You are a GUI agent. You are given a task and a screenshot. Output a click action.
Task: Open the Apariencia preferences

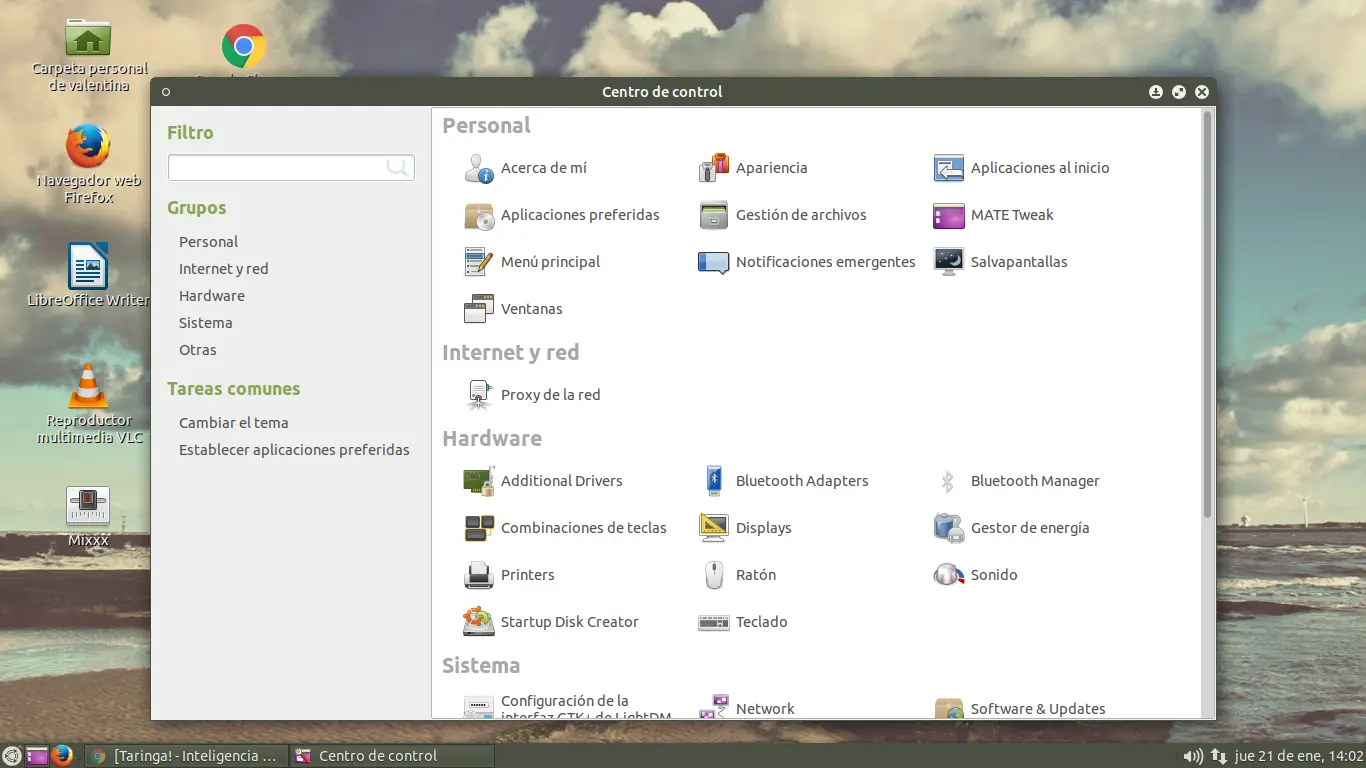(x=753, y=168)
